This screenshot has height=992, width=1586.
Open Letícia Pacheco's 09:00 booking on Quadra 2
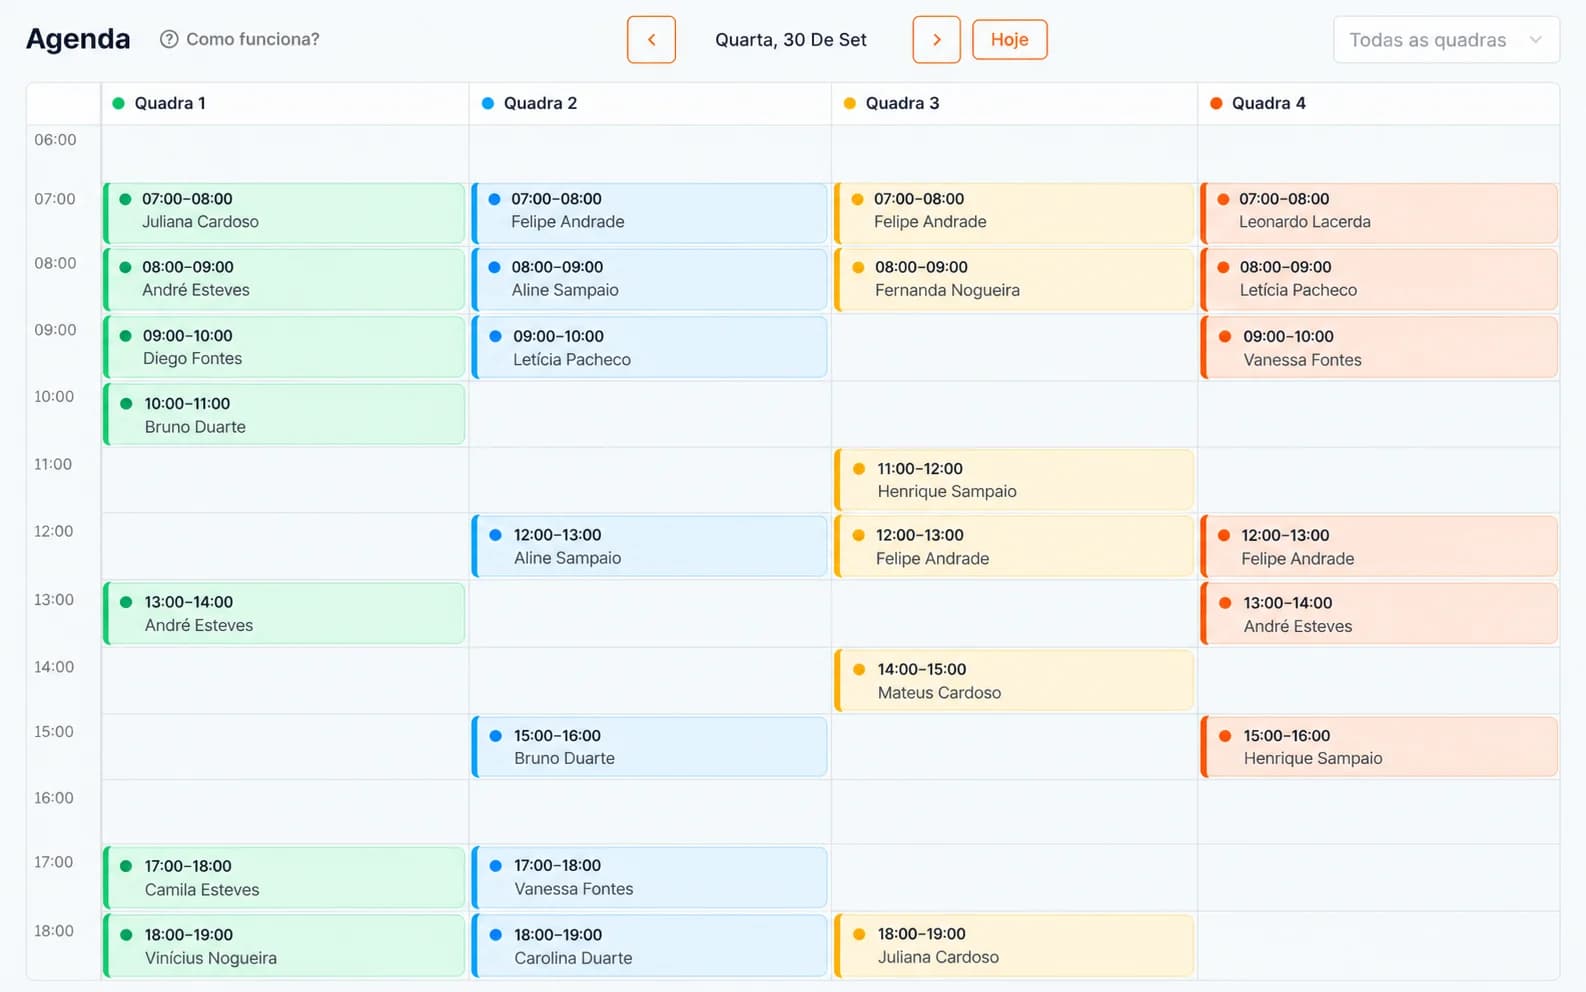tap(649, 347)
